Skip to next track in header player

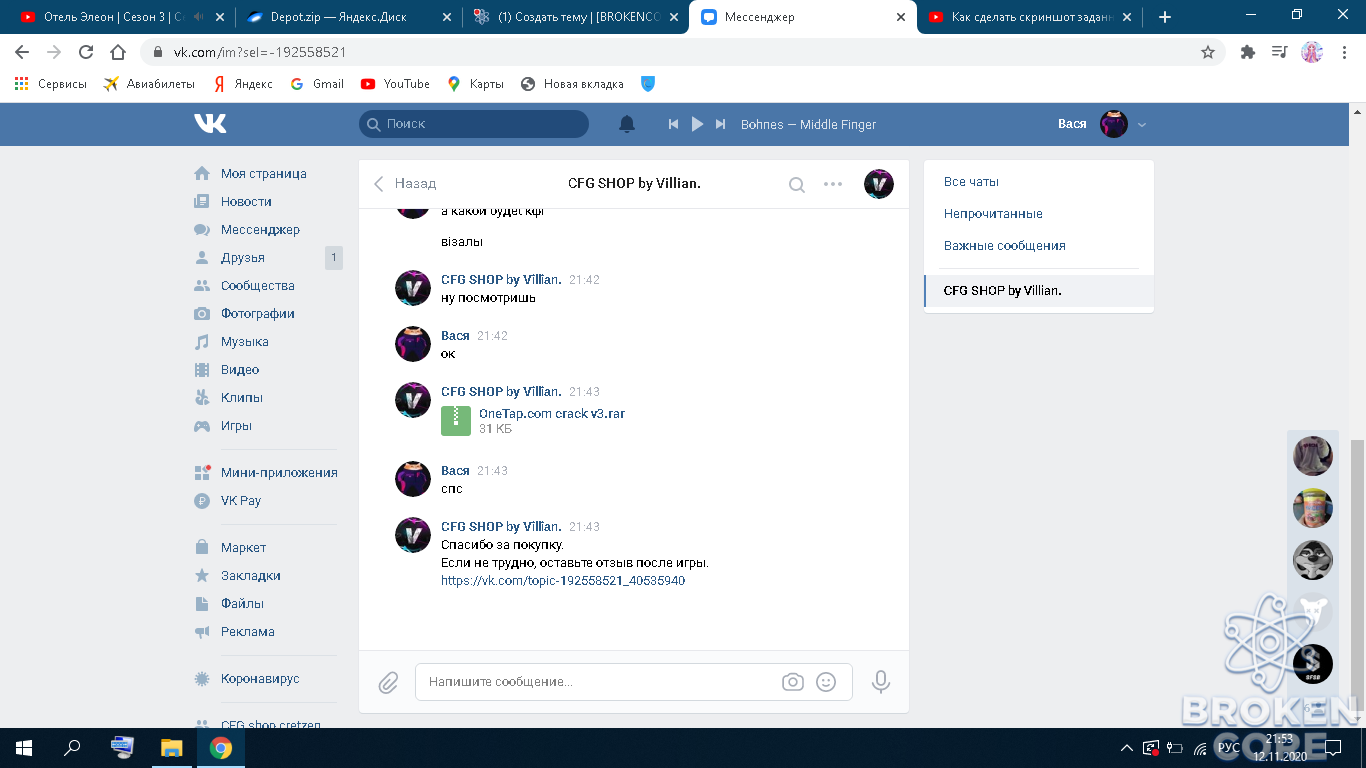click(x=721, y=124)
